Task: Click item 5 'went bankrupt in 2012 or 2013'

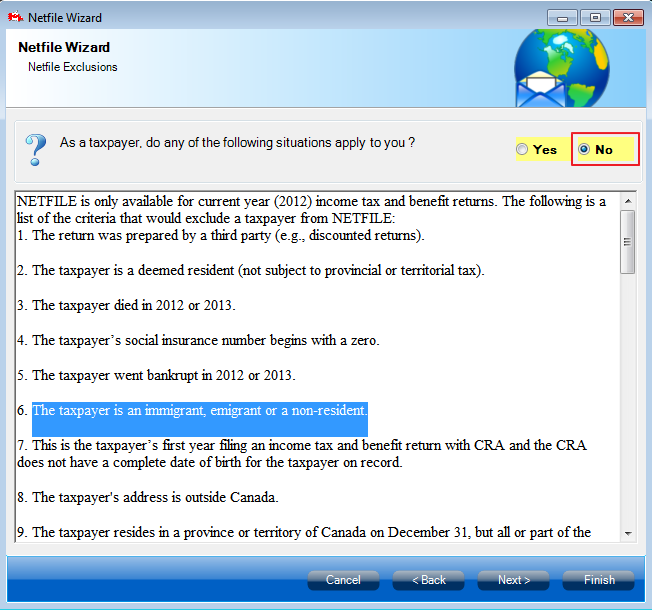Action: (156, 375)
